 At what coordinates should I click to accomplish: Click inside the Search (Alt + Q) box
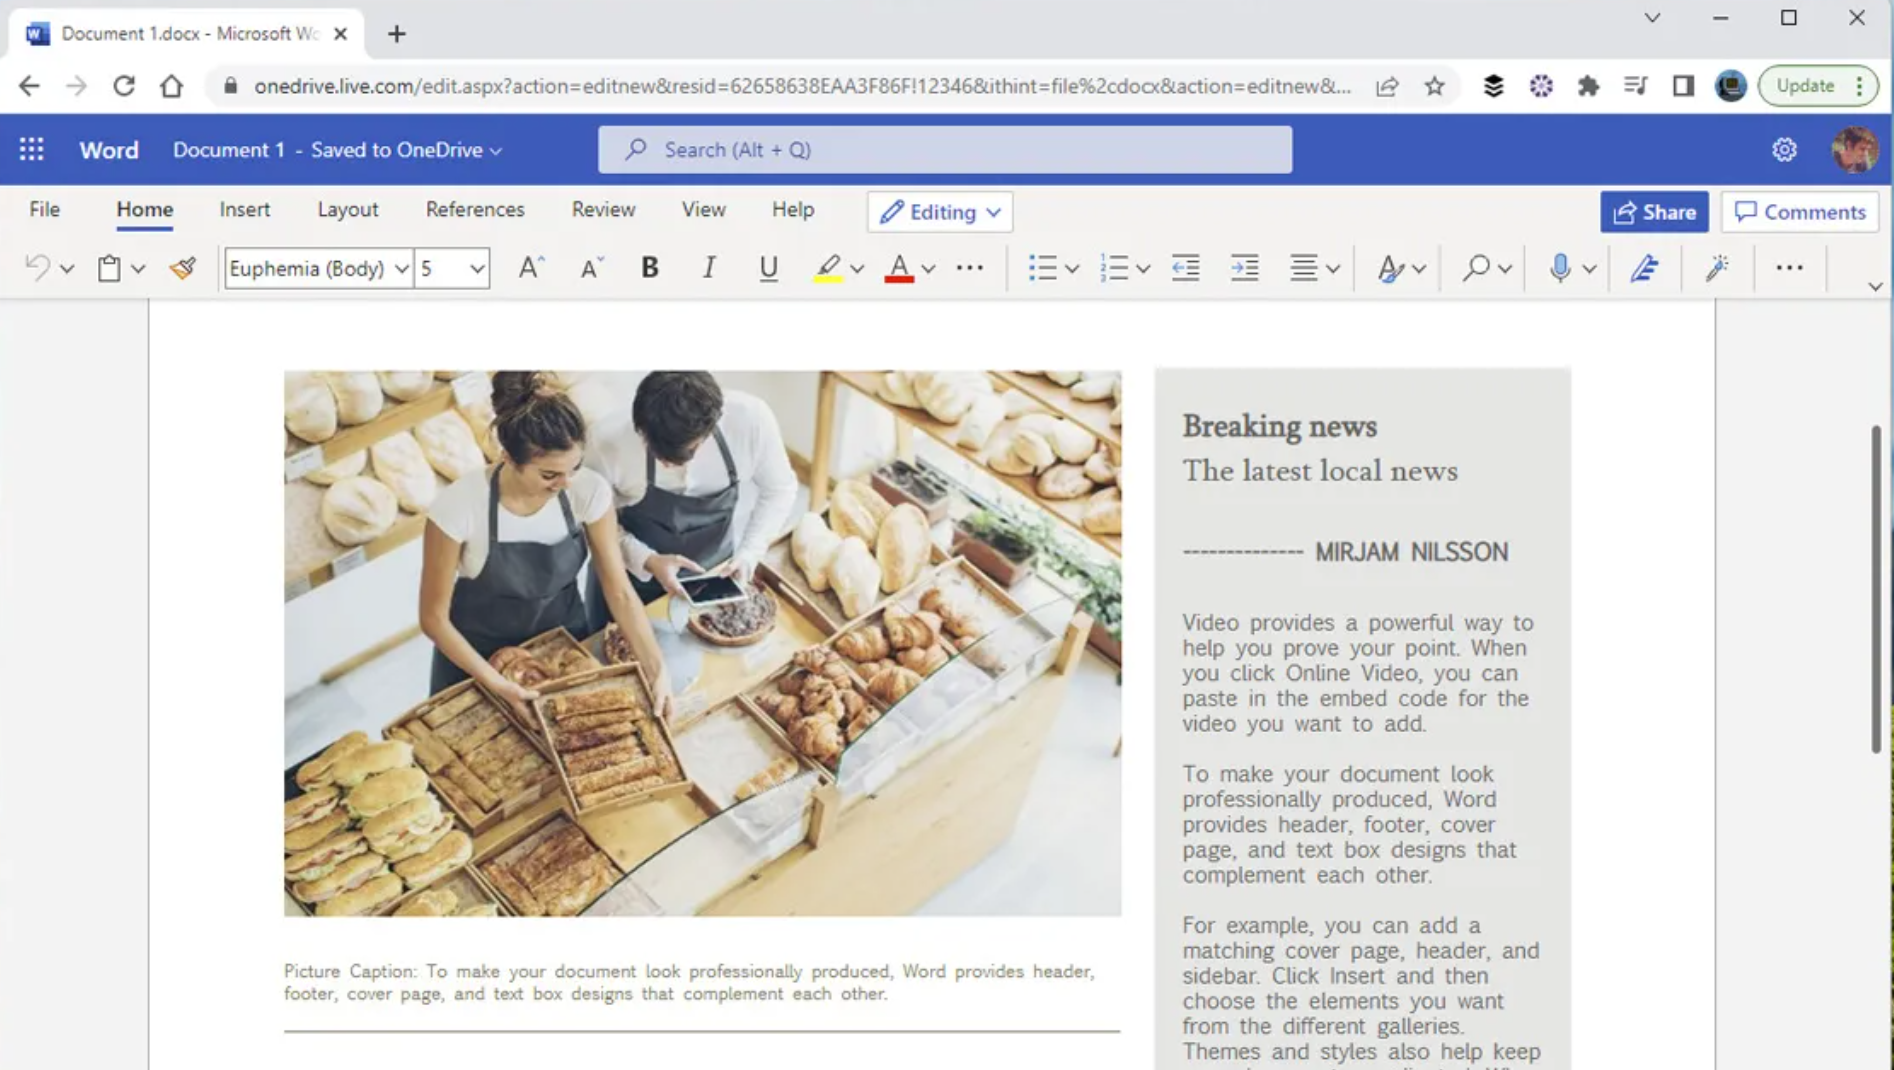pyautogui.click(x=944, y=149)
